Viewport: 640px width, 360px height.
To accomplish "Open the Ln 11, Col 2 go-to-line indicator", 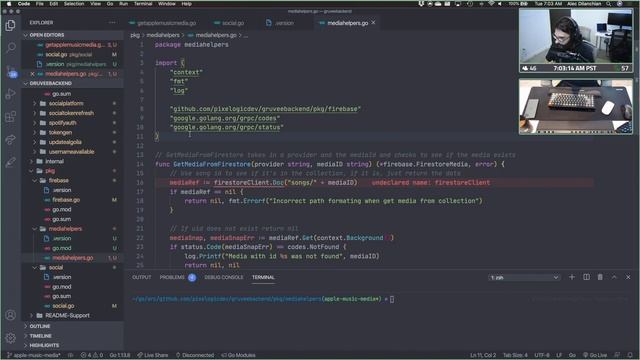I will coord(483,355).
